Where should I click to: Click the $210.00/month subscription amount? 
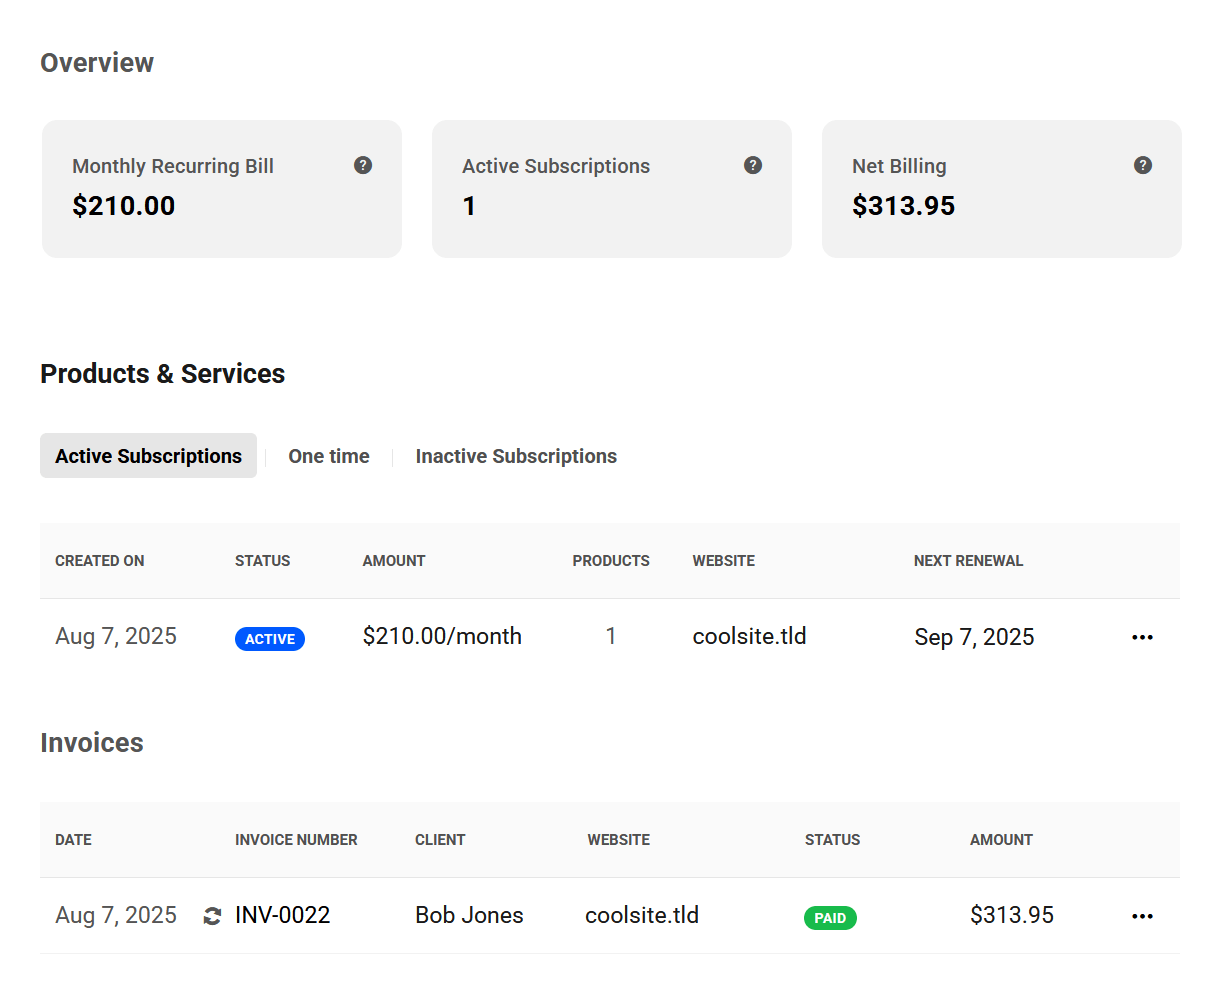pyautogui.click(x=442, y=636)
